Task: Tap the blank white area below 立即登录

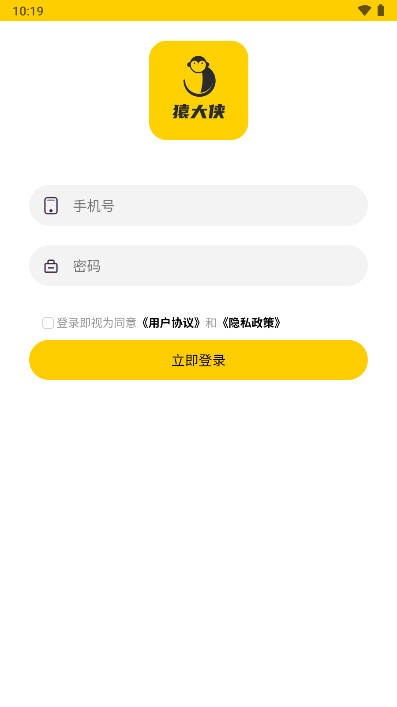Action: coord(198,541)
